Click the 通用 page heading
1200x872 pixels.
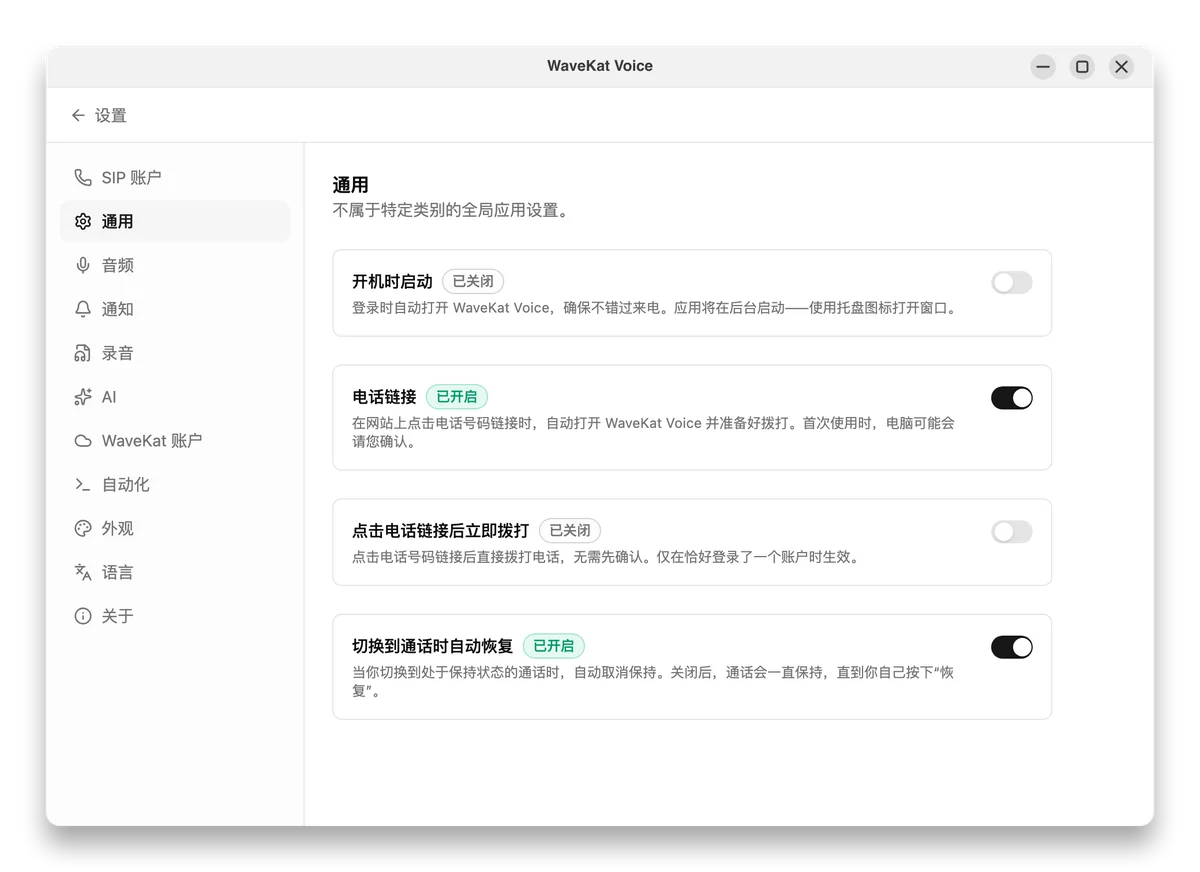click(x=351, y=185)
